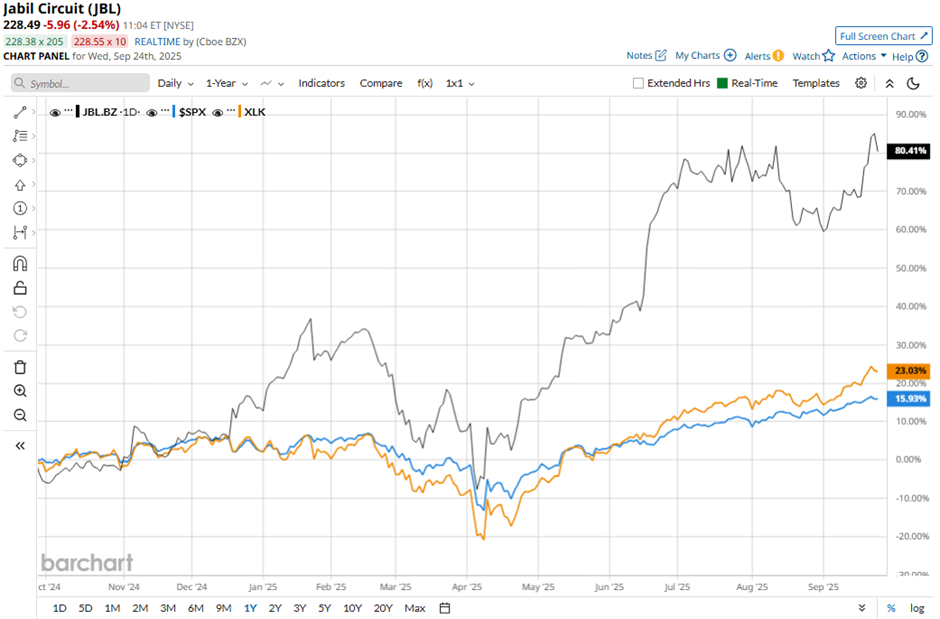Select the Max time range
The width and height of the screenshot is (940, 619).
(x=415, y=608)
